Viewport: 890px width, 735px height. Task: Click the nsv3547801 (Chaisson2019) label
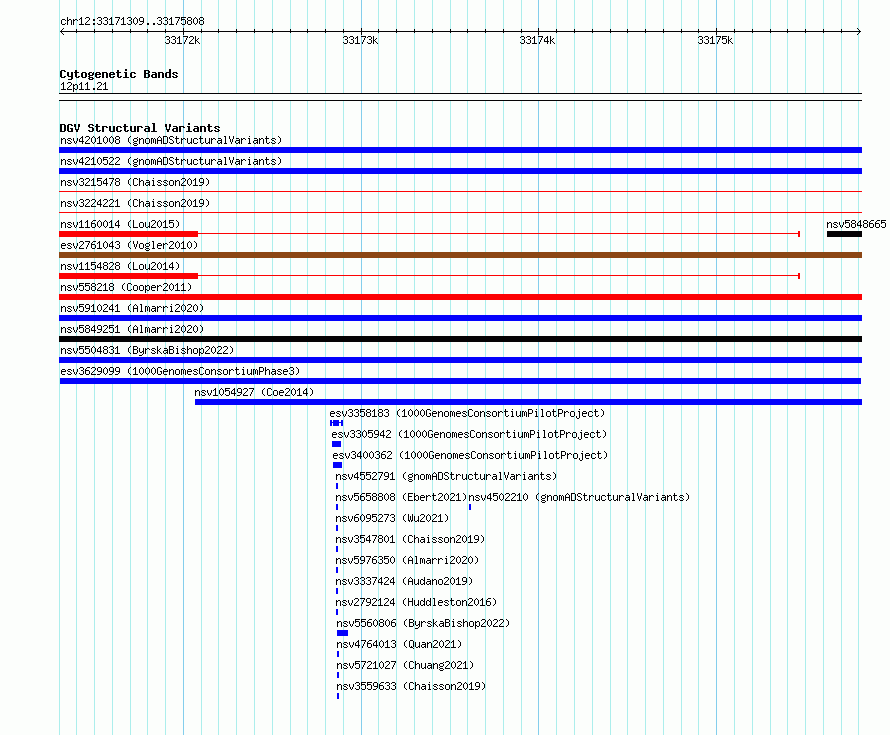[x=410, y=539]
